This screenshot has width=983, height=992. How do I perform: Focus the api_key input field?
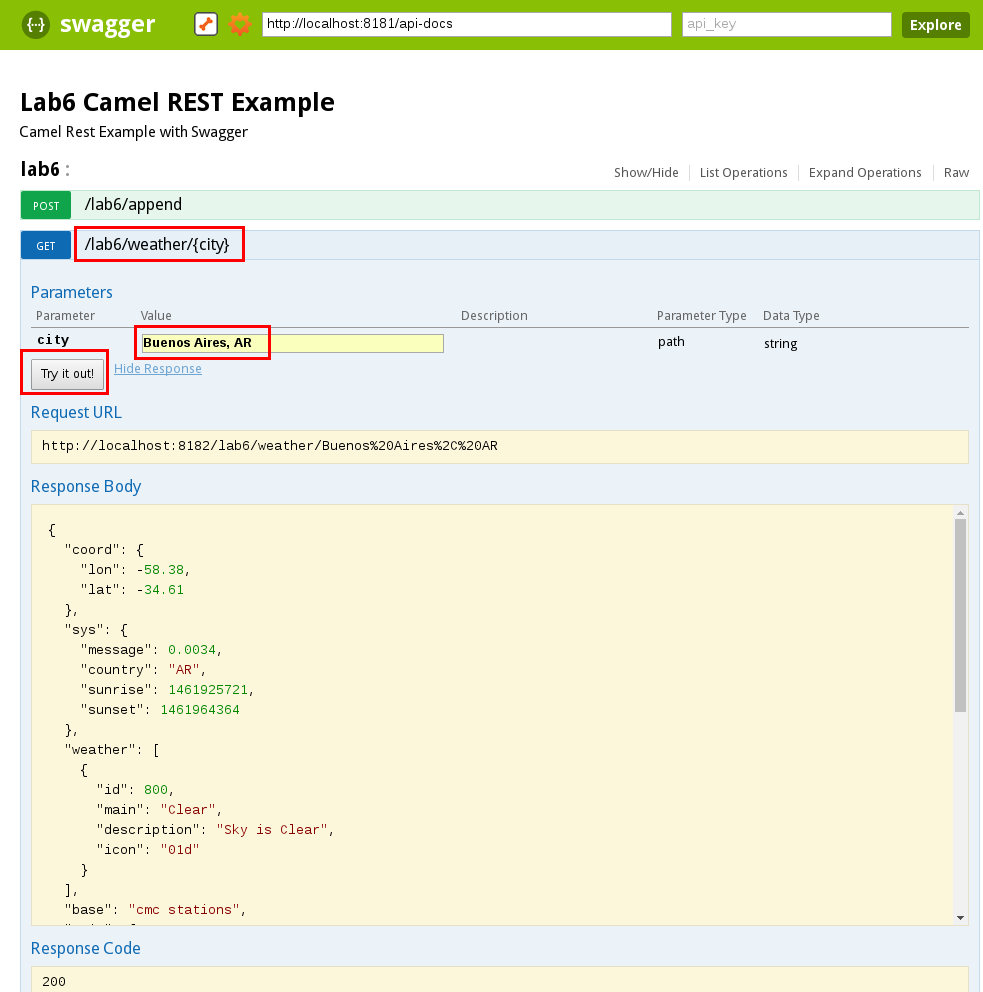pos(786,25)
